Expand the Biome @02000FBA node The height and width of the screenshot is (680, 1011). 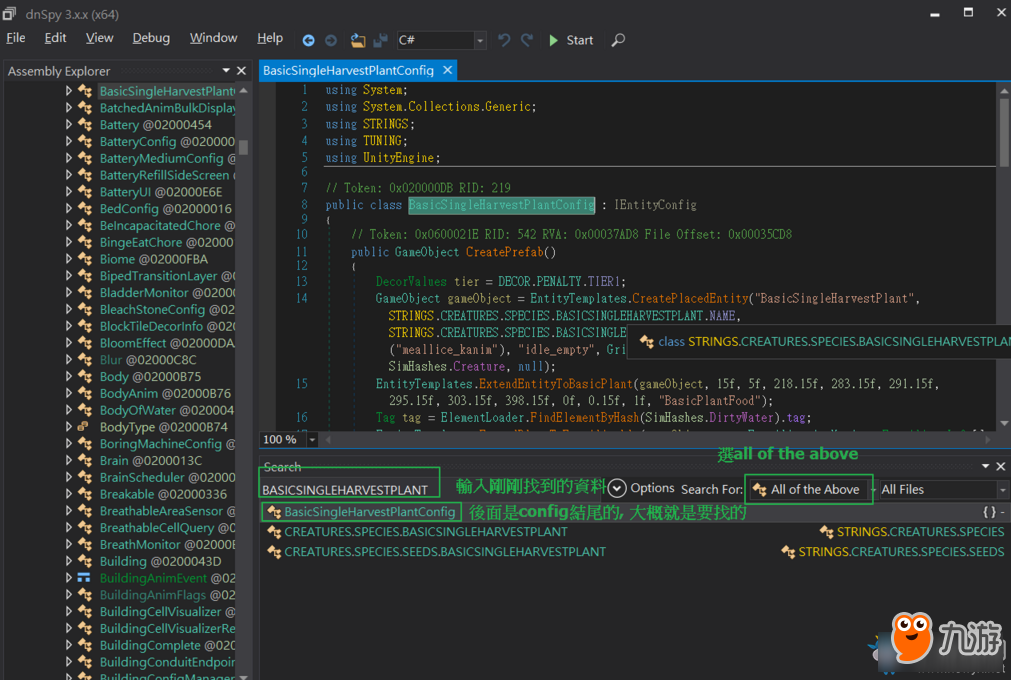coord(68,258)
